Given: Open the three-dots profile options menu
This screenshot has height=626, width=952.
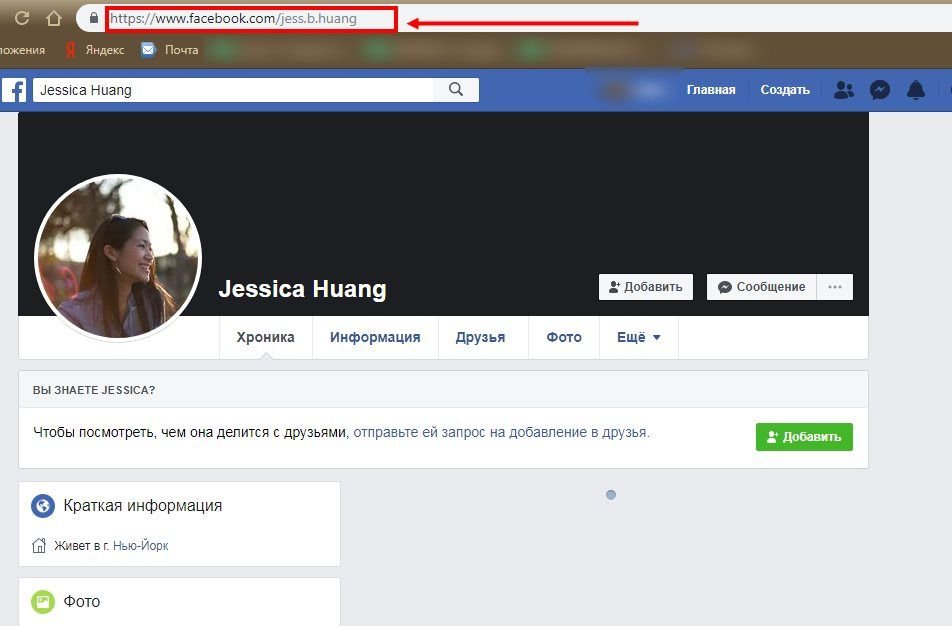Looking at the screenshot, I should (835, 287).
